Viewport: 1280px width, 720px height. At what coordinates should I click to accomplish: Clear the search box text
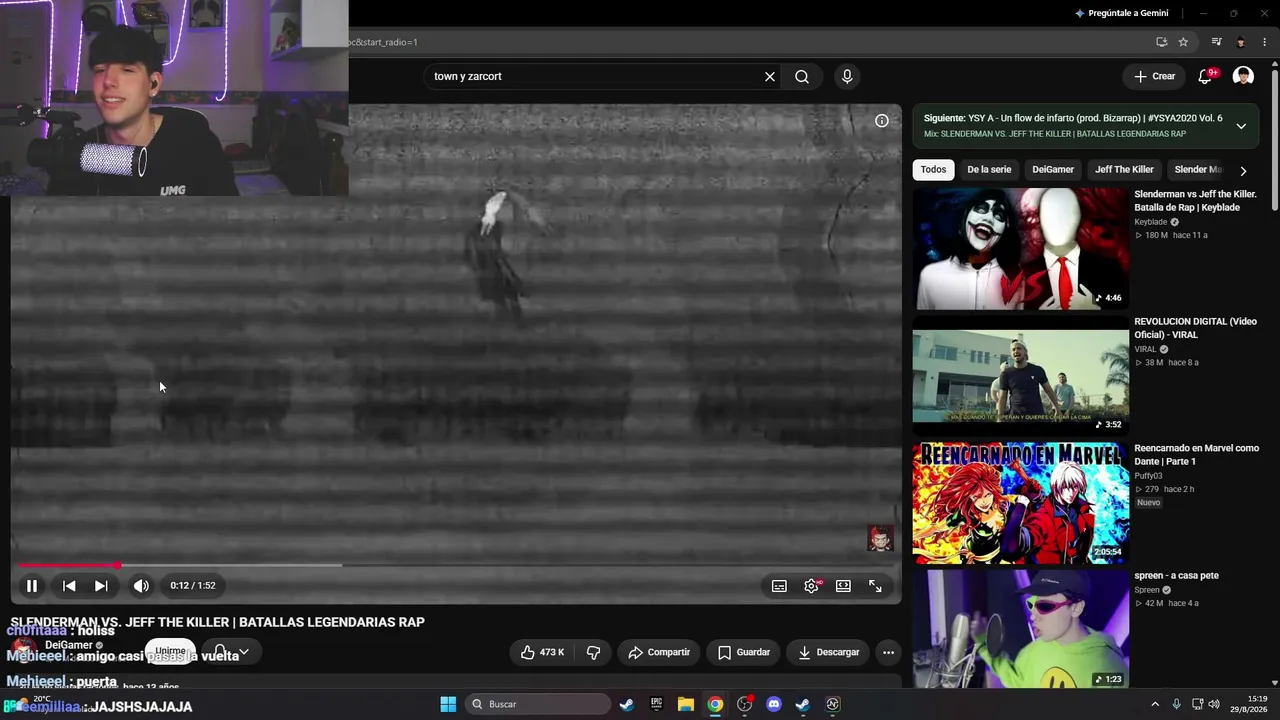pos(770,76)
